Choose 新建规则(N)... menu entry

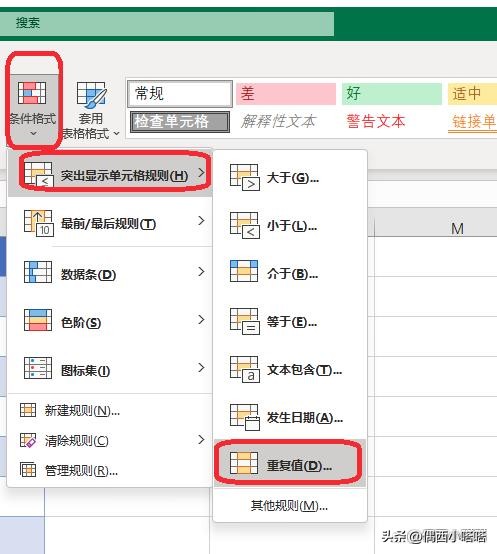tap(110, 410)
